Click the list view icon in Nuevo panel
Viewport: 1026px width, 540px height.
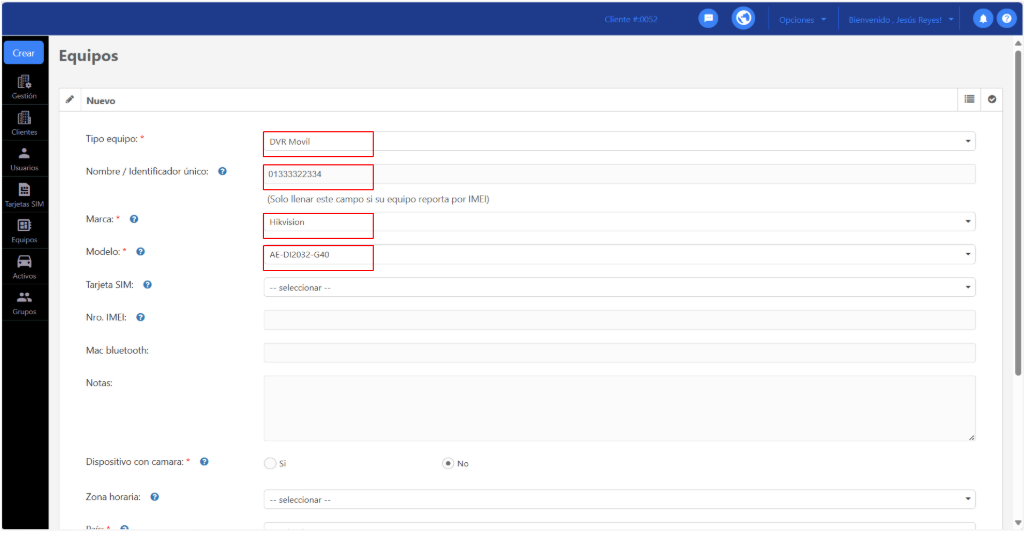(x=969, y=99)
